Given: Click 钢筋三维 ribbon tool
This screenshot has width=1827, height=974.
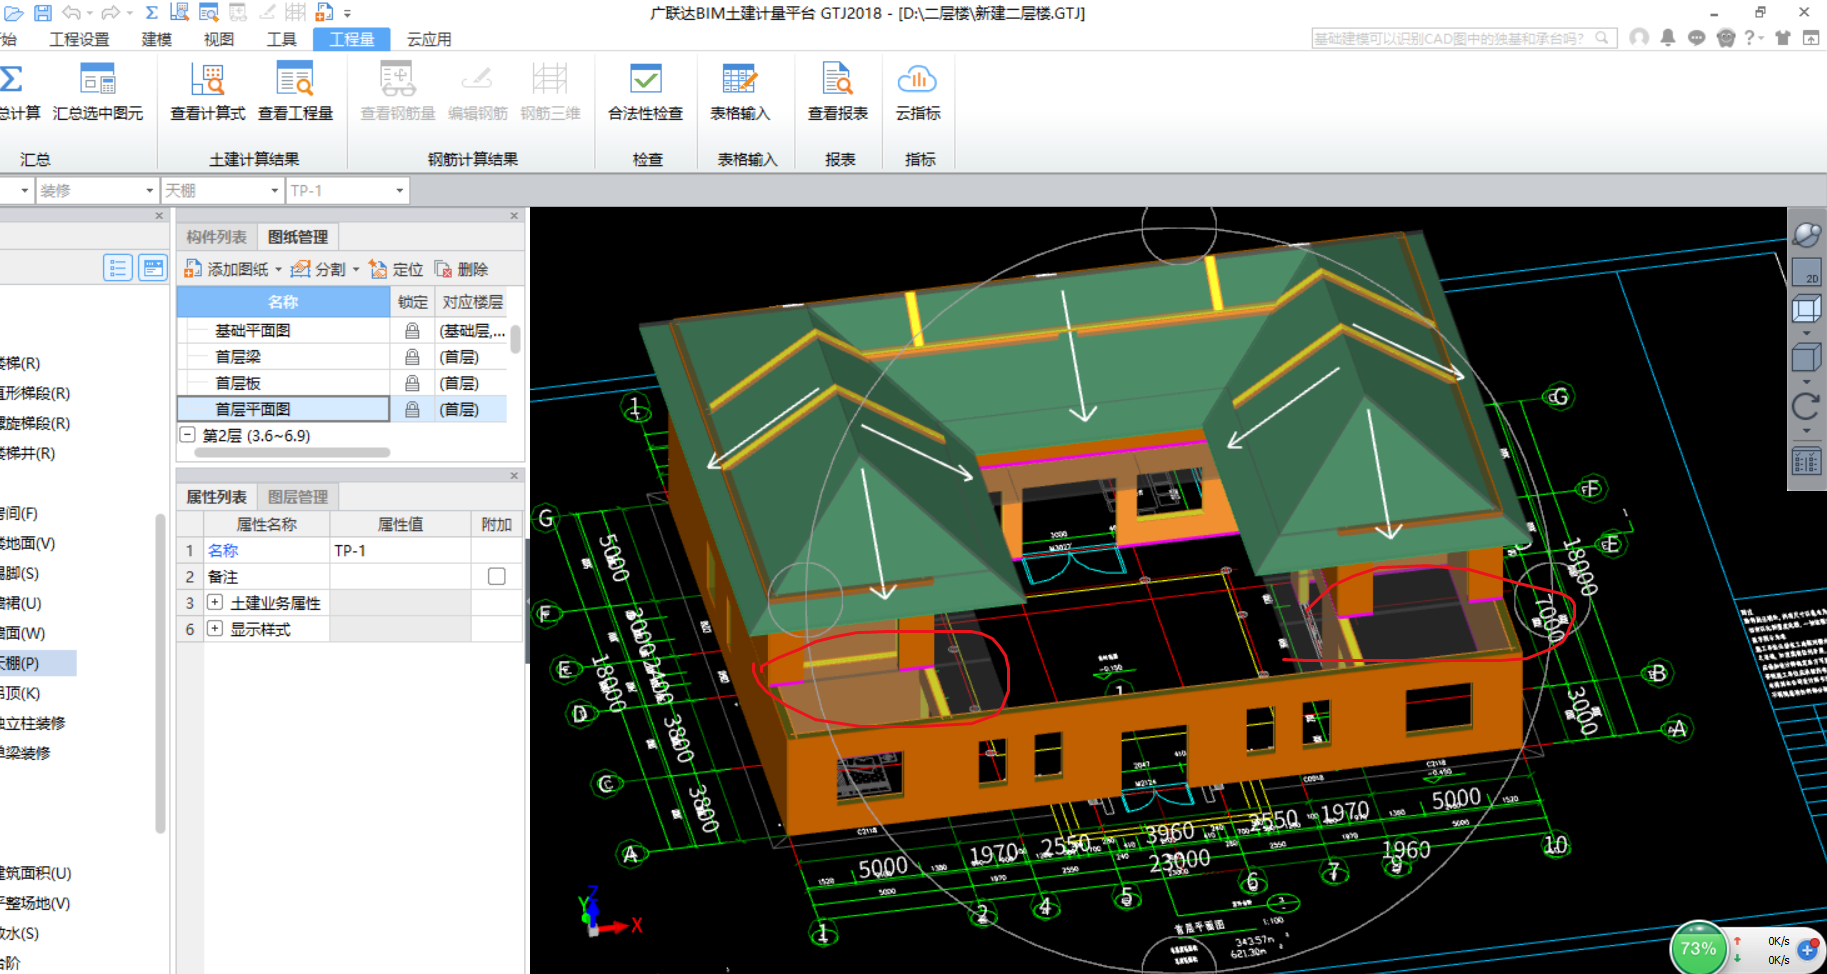Looking at the screenshot, I should point(550,91).
